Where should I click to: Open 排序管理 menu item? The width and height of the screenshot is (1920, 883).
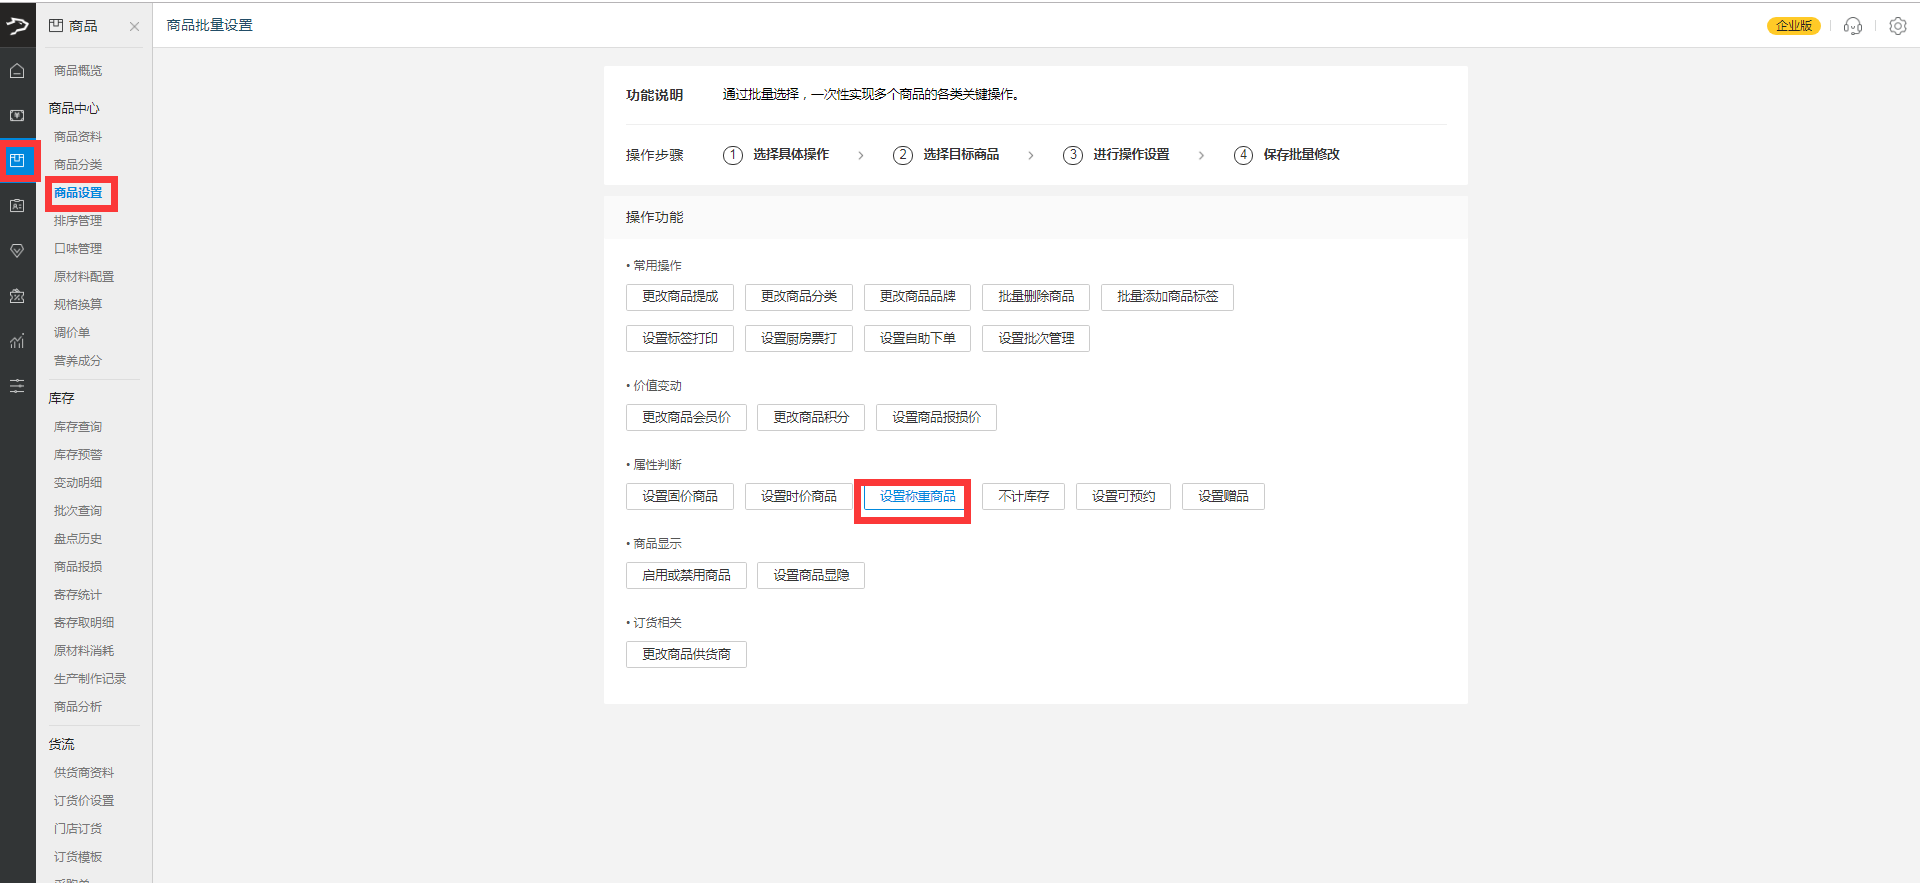pyautogui.click(x=78, y=221)
